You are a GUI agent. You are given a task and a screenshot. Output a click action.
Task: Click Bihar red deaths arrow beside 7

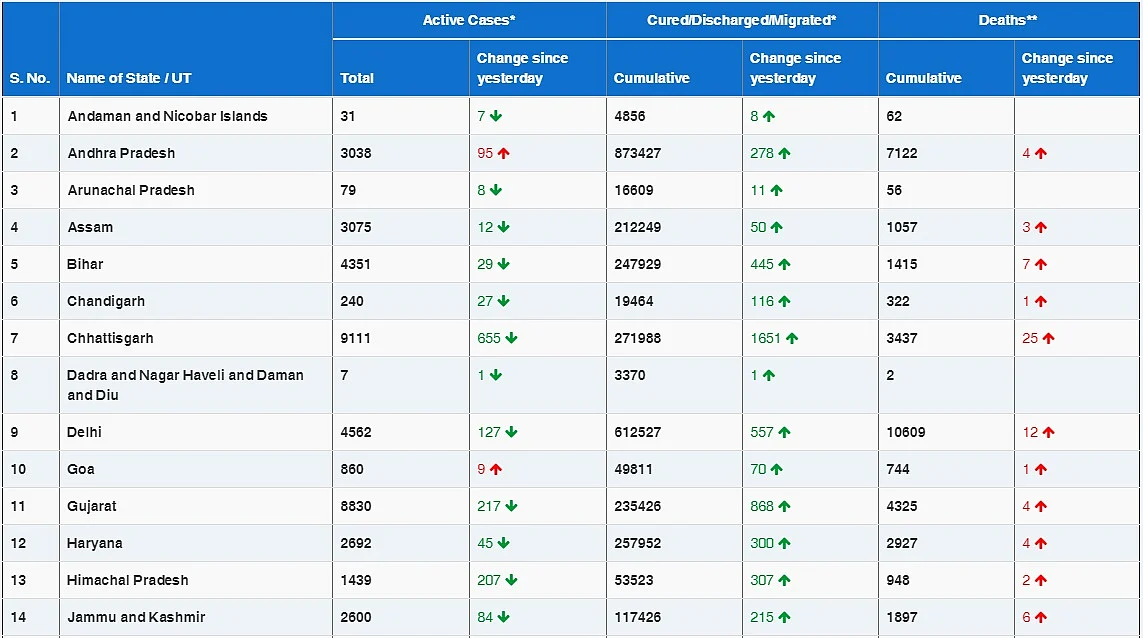point(1041,264)
